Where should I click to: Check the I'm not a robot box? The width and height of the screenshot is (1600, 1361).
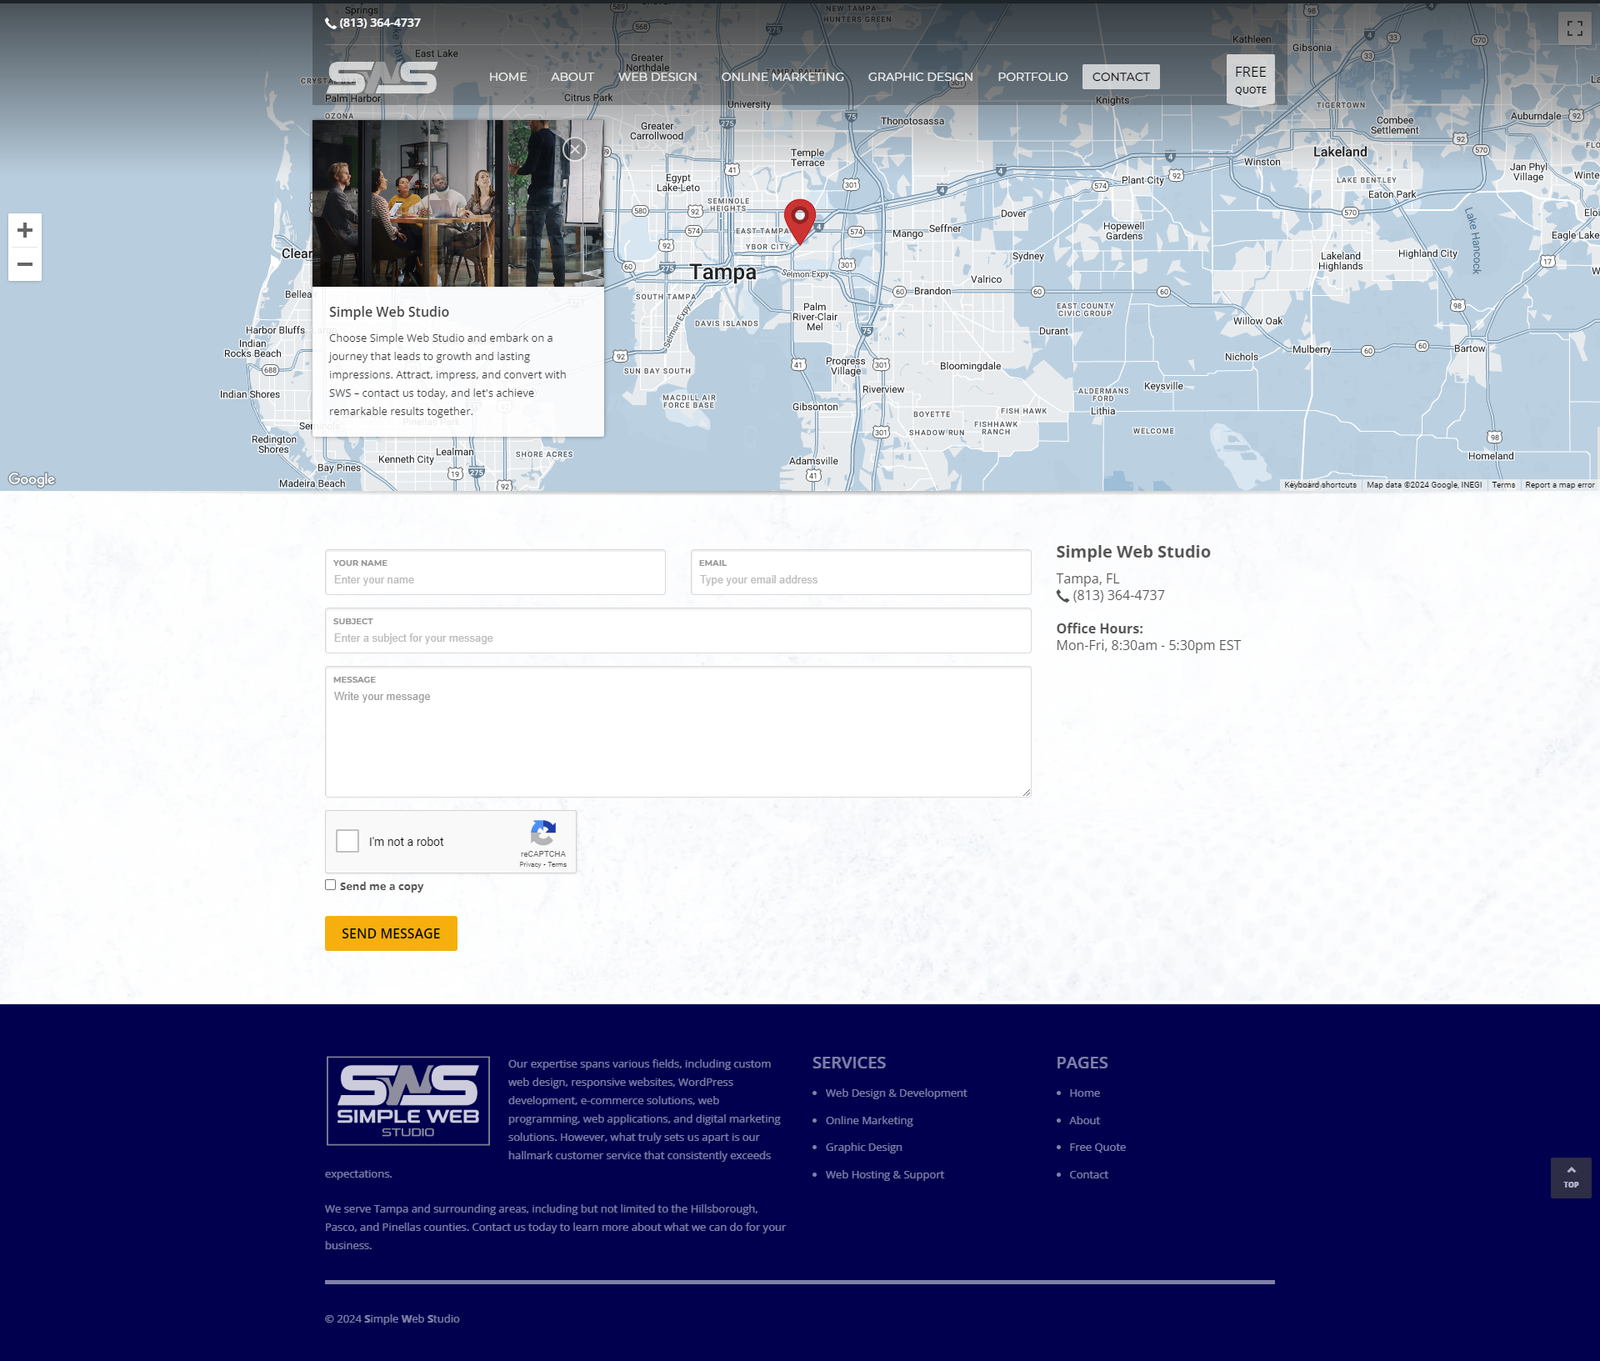point(348,841)
